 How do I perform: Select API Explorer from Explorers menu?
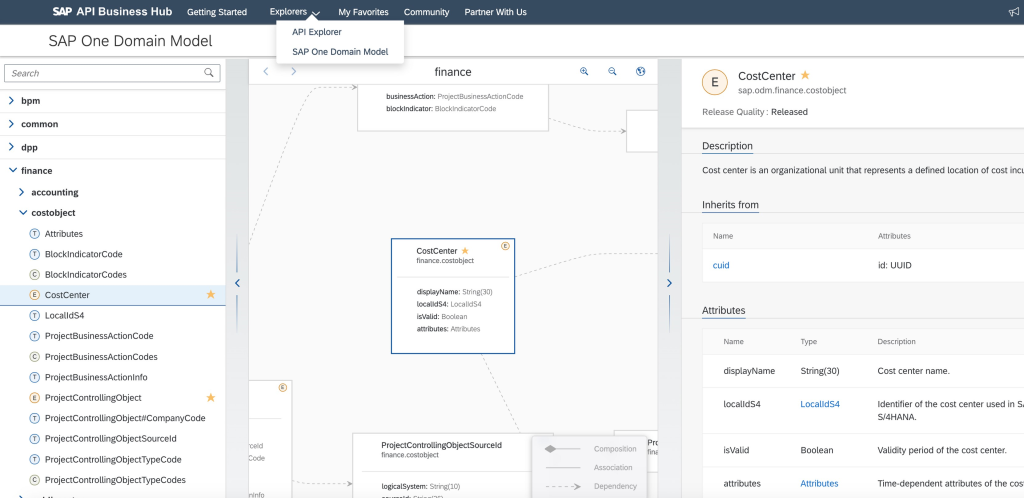point(316,32)
